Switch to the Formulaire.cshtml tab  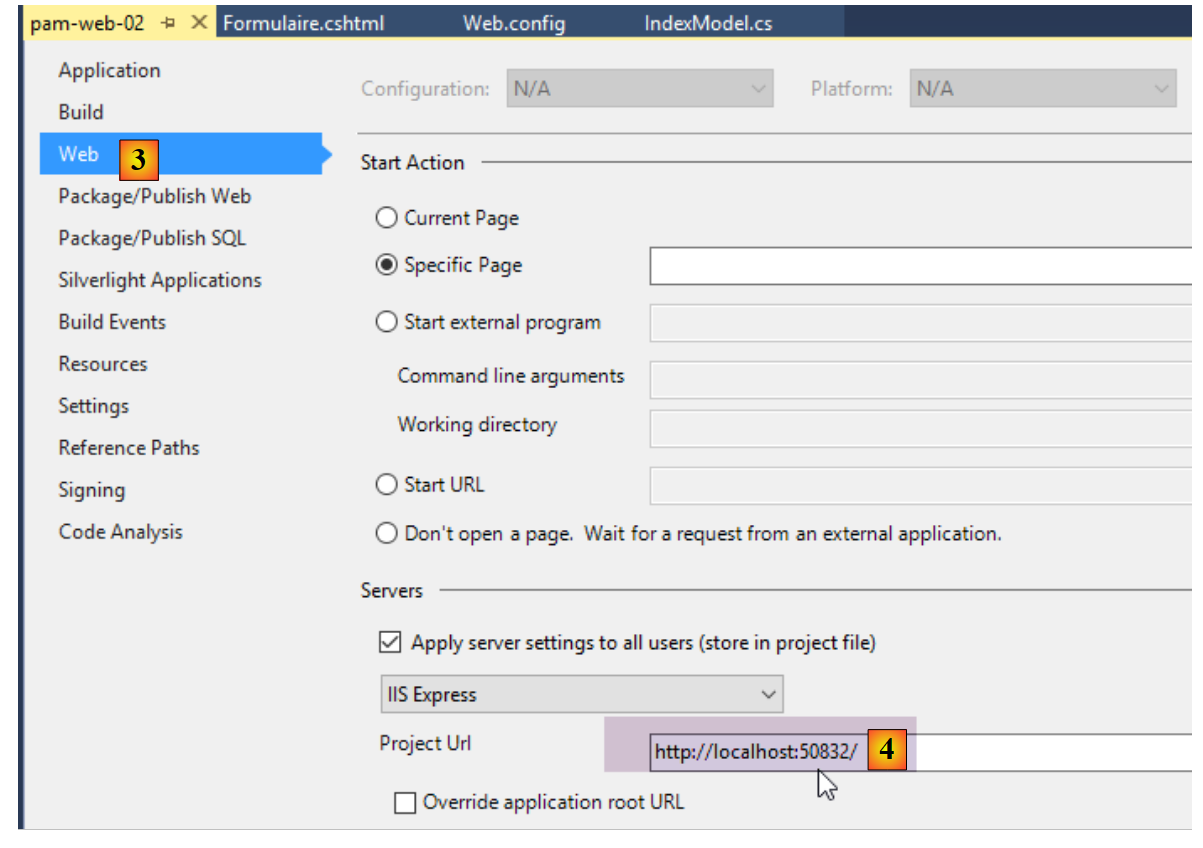click(303, 23)
